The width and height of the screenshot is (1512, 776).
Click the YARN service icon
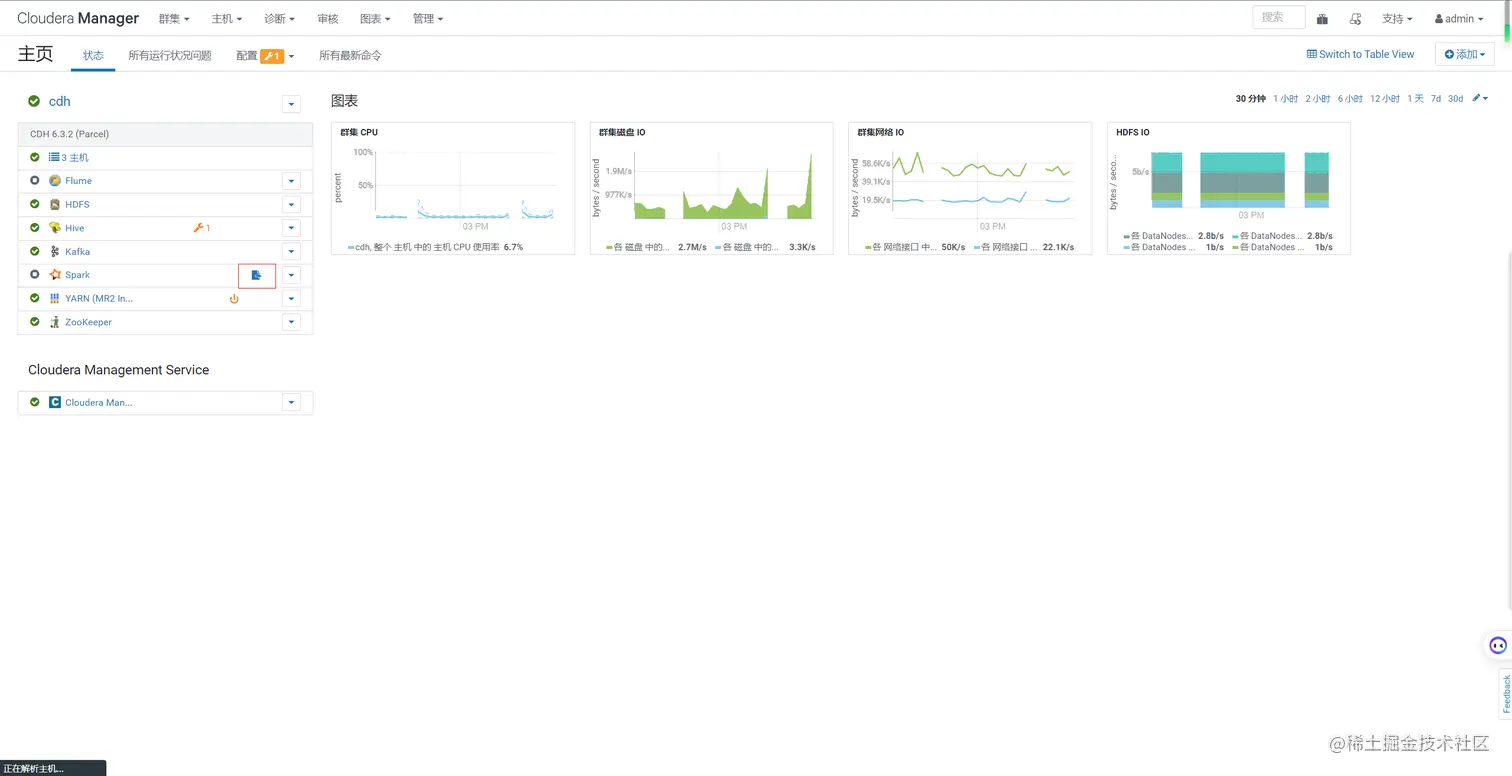pyautogui.click(x=55, y=298)
